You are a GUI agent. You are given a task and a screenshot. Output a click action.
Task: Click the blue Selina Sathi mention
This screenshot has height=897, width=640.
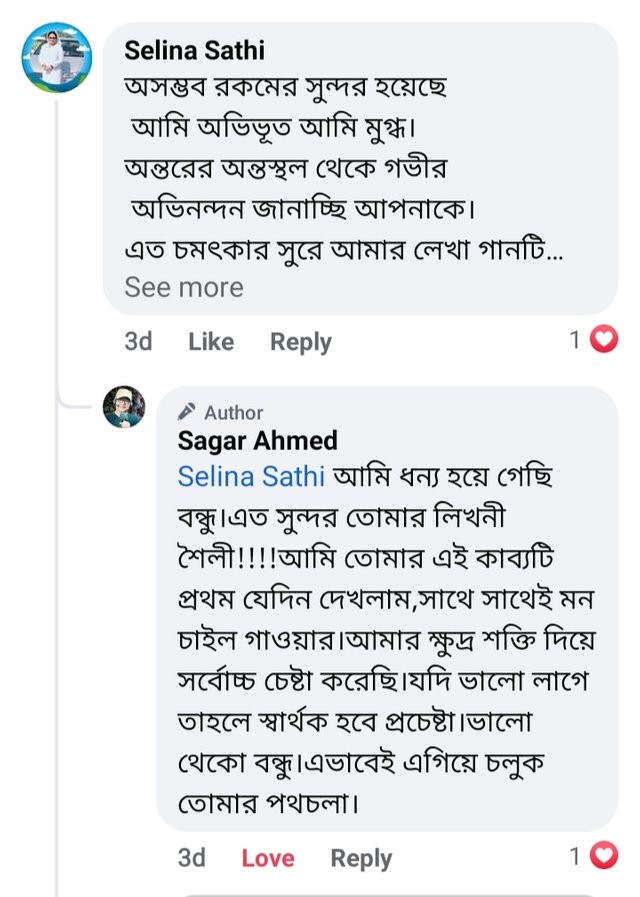(251, 477)
